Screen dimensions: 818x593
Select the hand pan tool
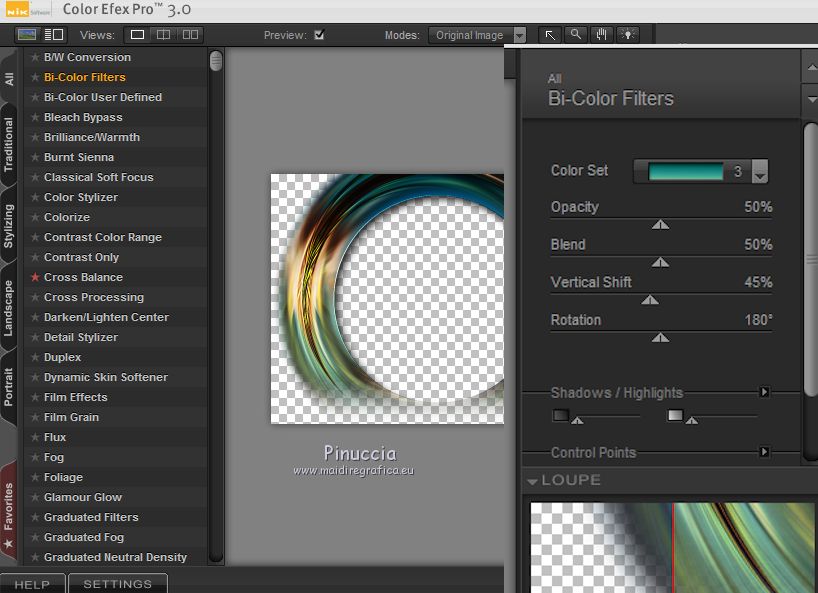[602, 35]
